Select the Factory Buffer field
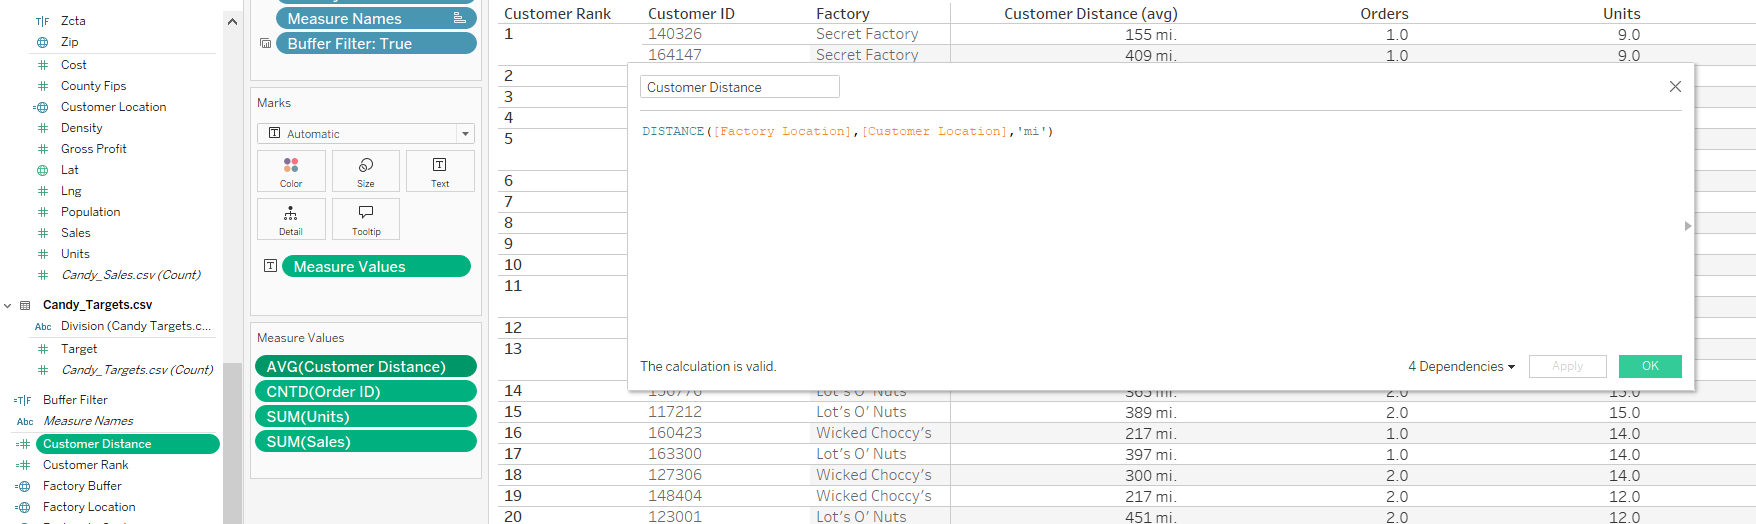Image resolution: width=1756 pixels, height=524 pixels. [x=82, y=486]
